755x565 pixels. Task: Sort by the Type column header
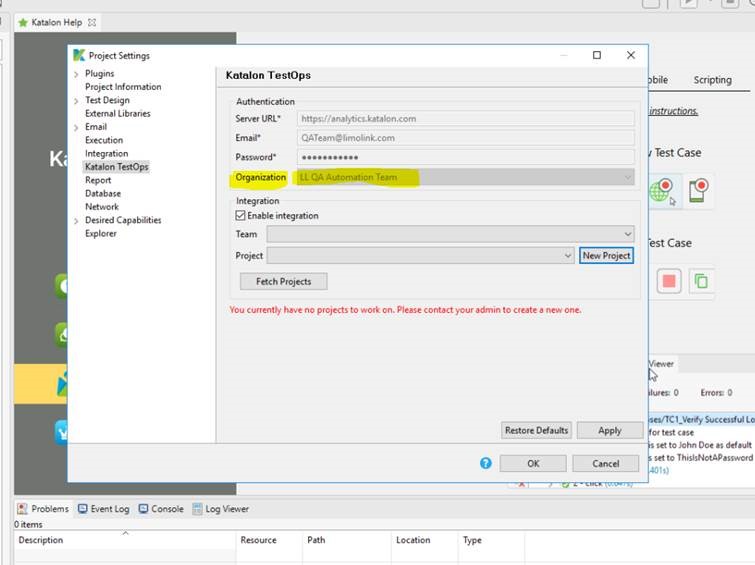pyautogui.click(x=491, y=540)
